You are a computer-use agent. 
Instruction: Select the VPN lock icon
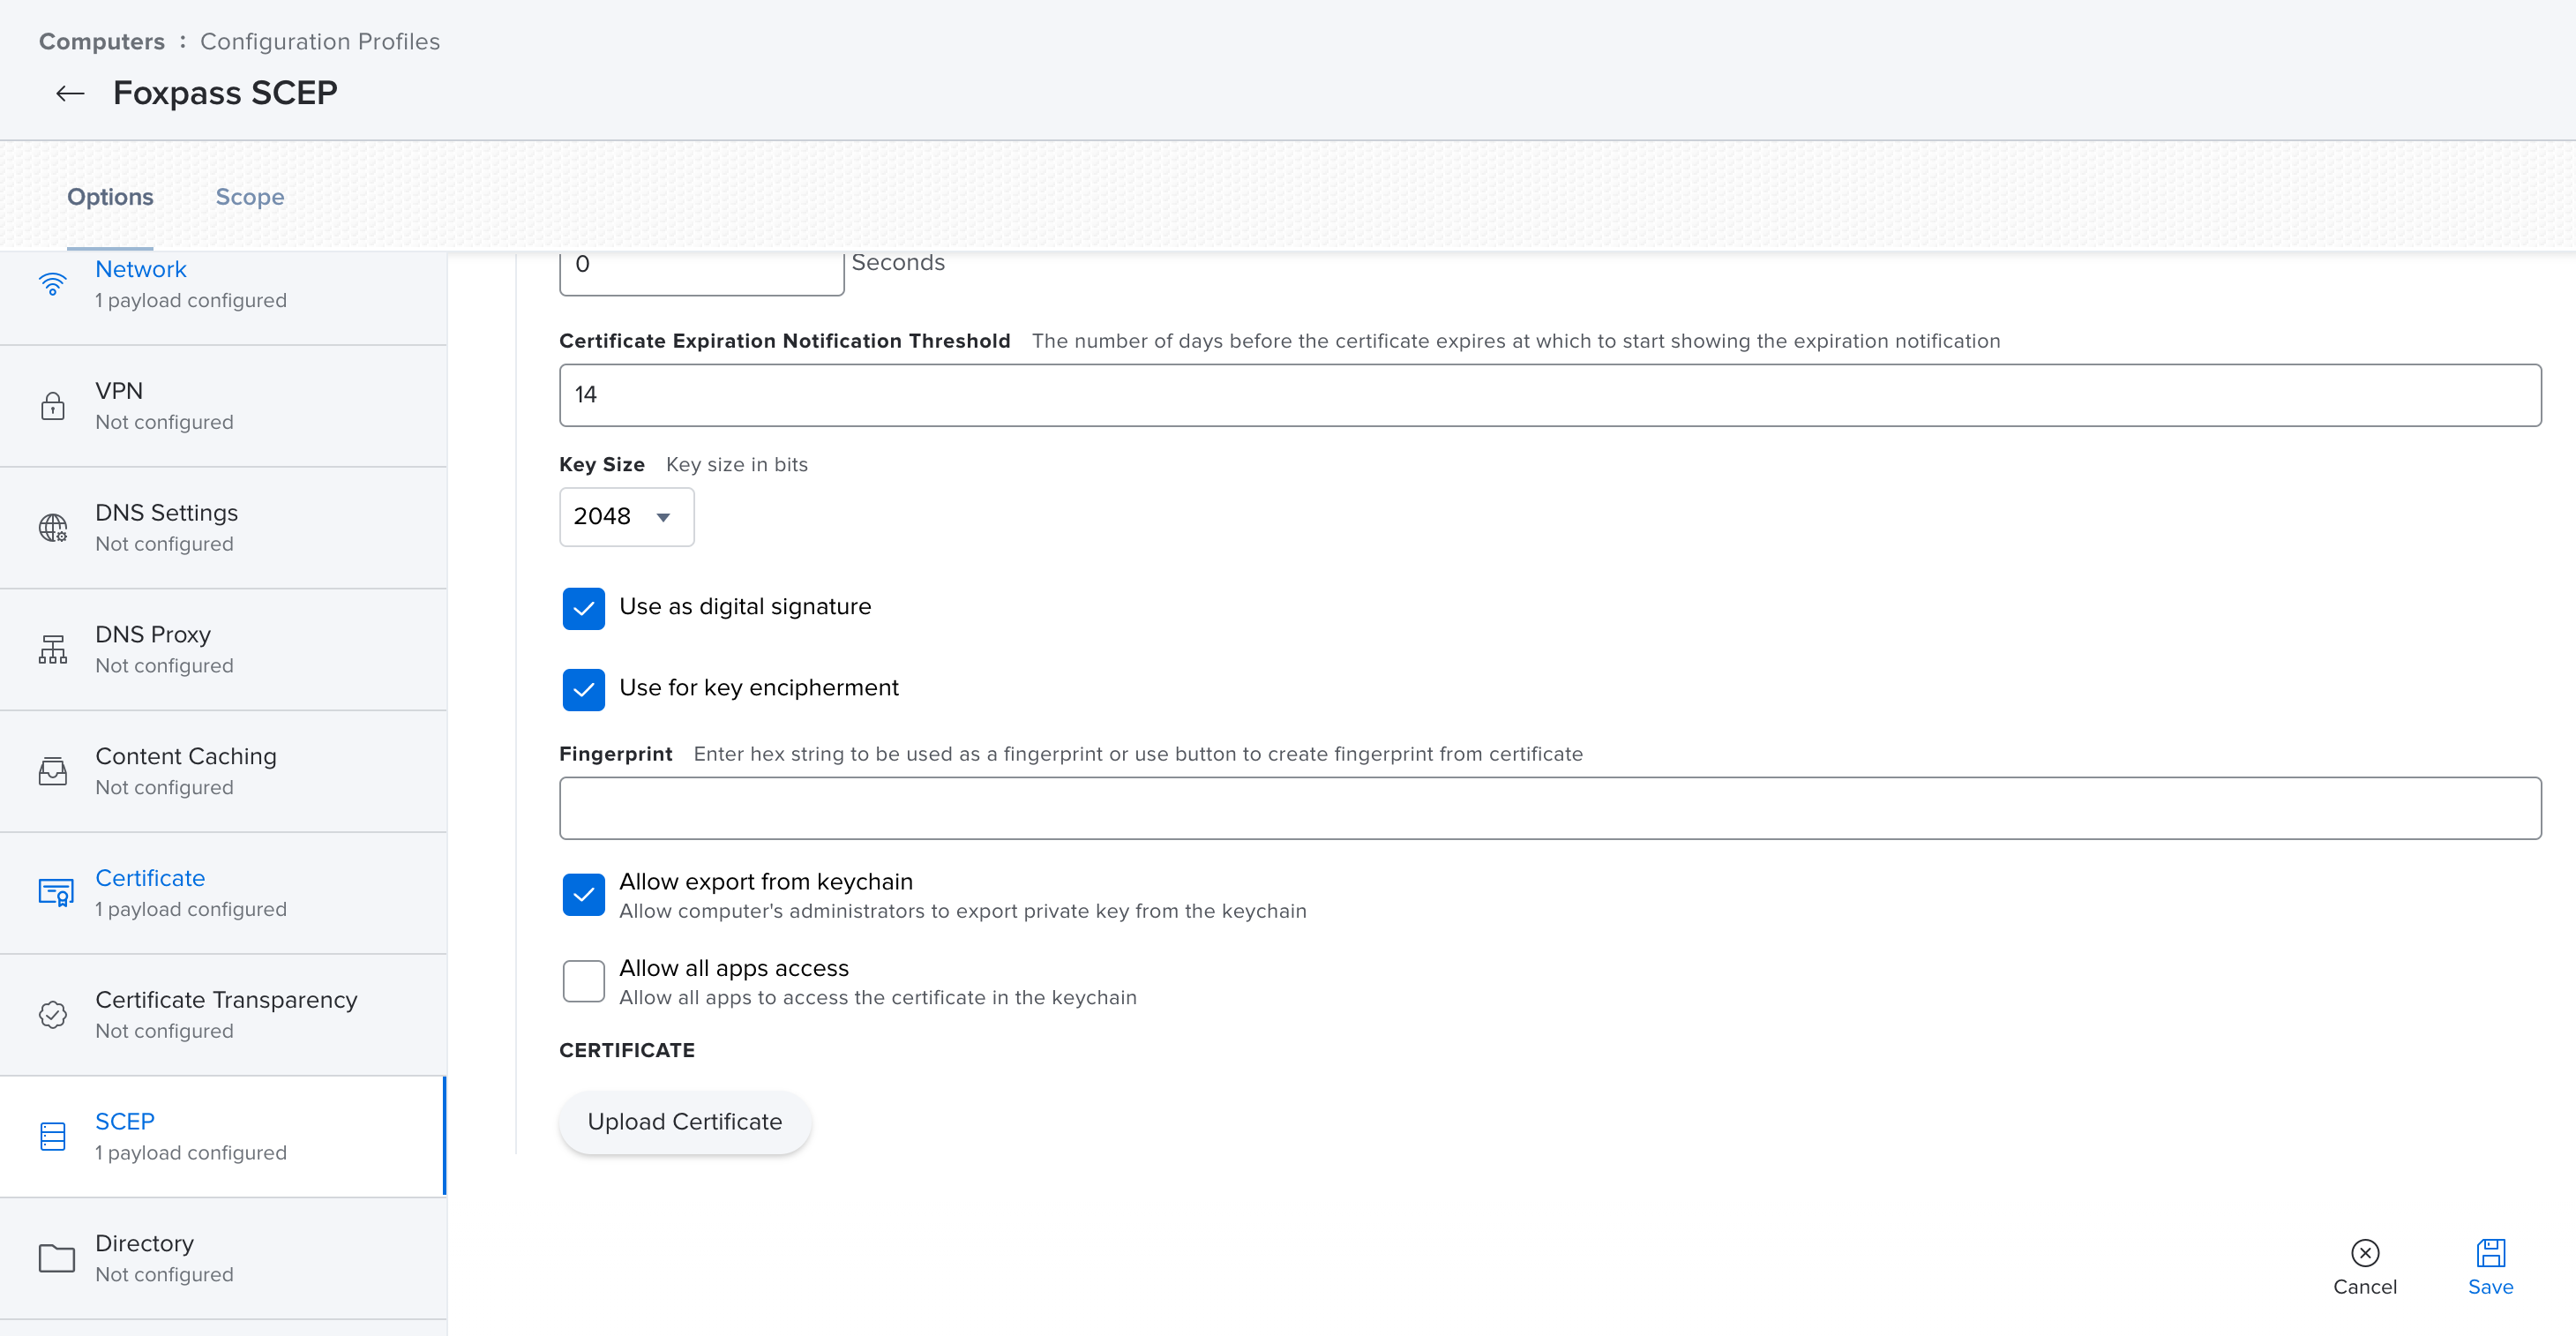[x=53, y=406]
